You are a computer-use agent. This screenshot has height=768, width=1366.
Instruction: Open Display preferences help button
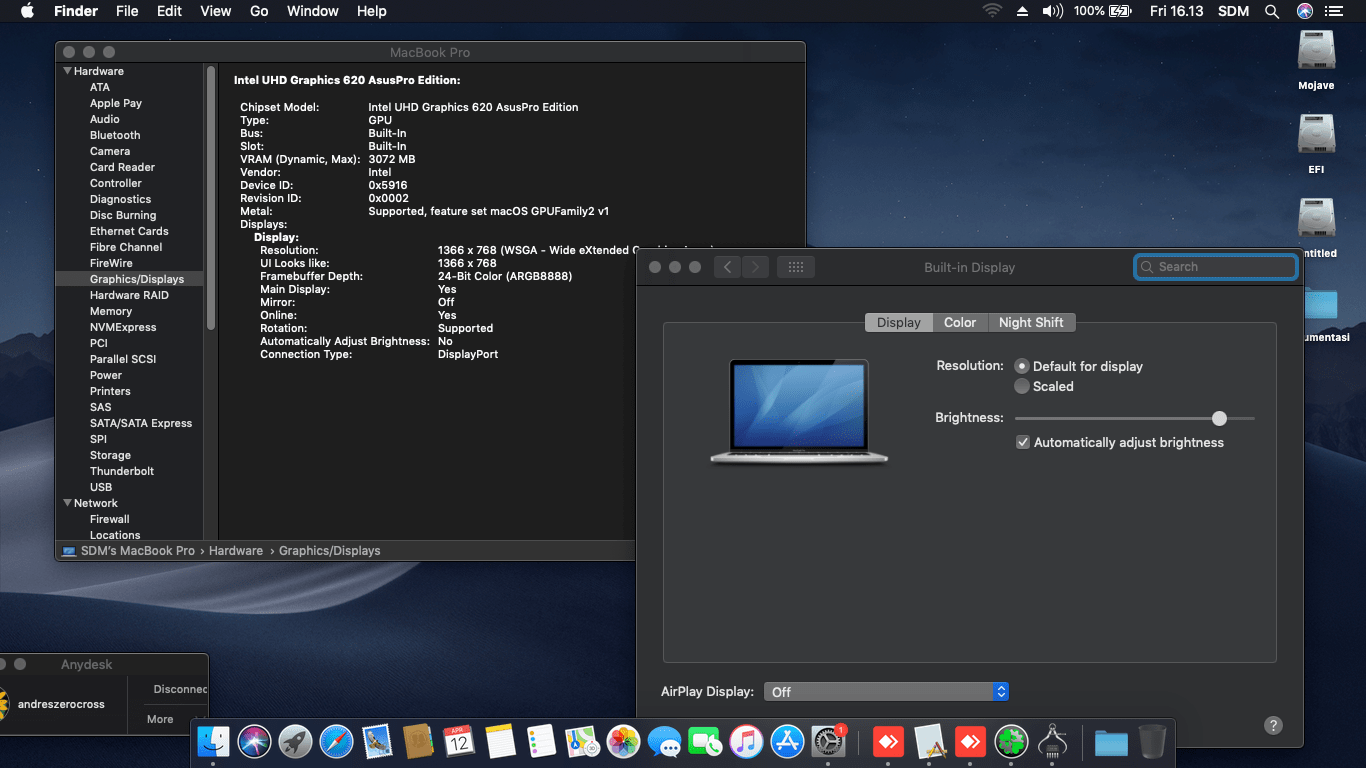(x=1273, y=725)
